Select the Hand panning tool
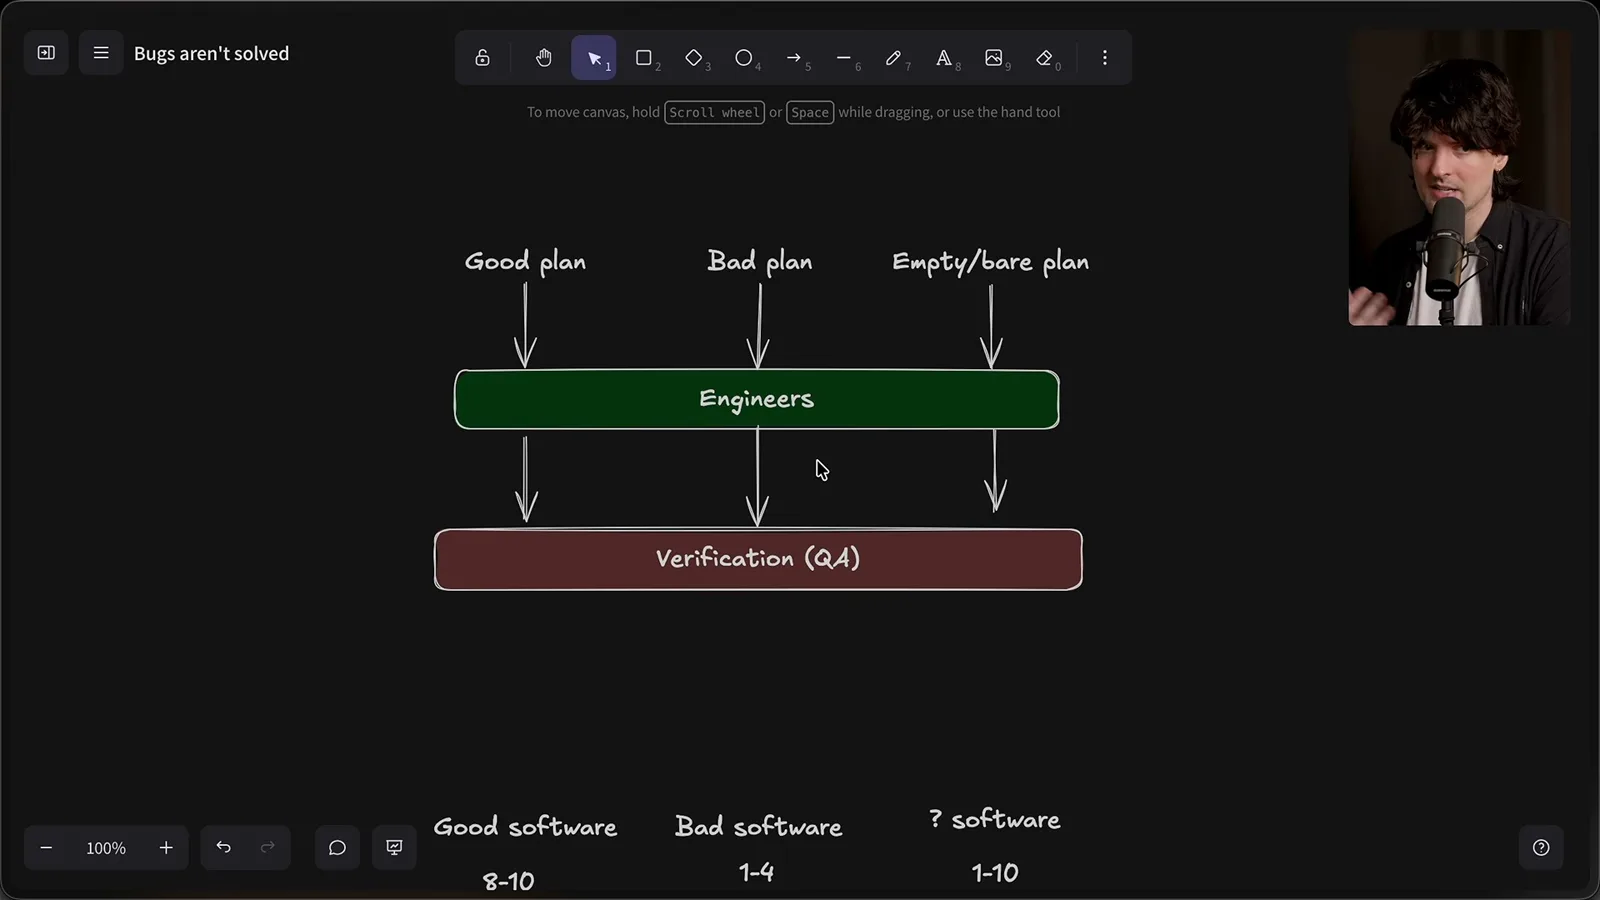This screenshot has height=900, width=1600. (543, 58)
